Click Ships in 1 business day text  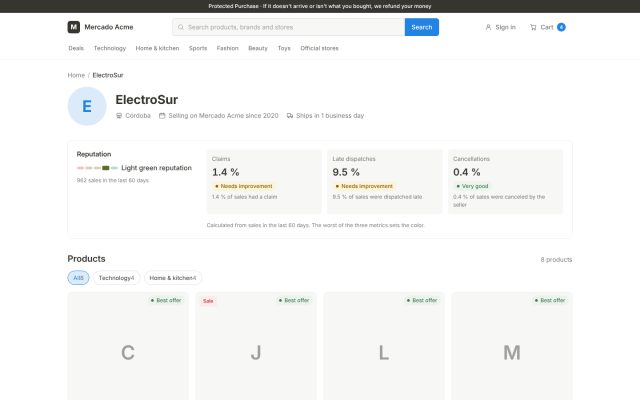click(x=330, y=116)
